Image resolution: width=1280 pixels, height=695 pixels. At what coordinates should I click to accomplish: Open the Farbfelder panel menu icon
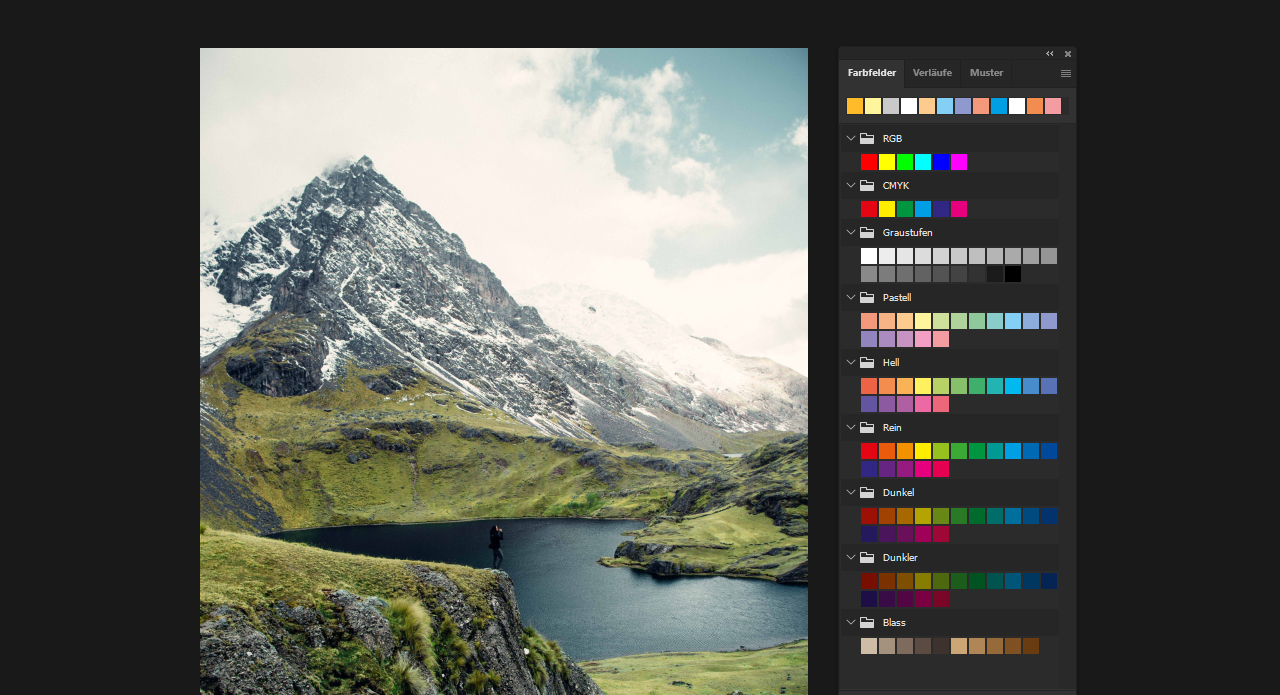(x=1066, y=73)
